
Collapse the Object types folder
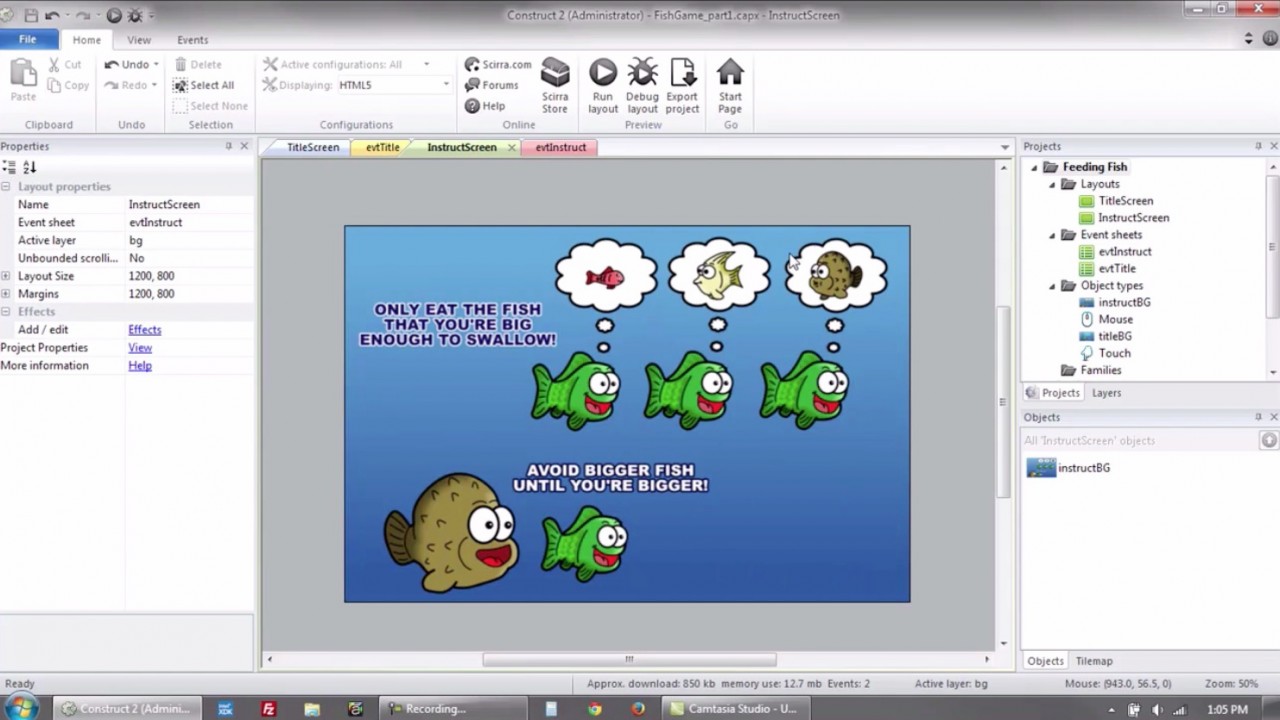point(1052,286)
